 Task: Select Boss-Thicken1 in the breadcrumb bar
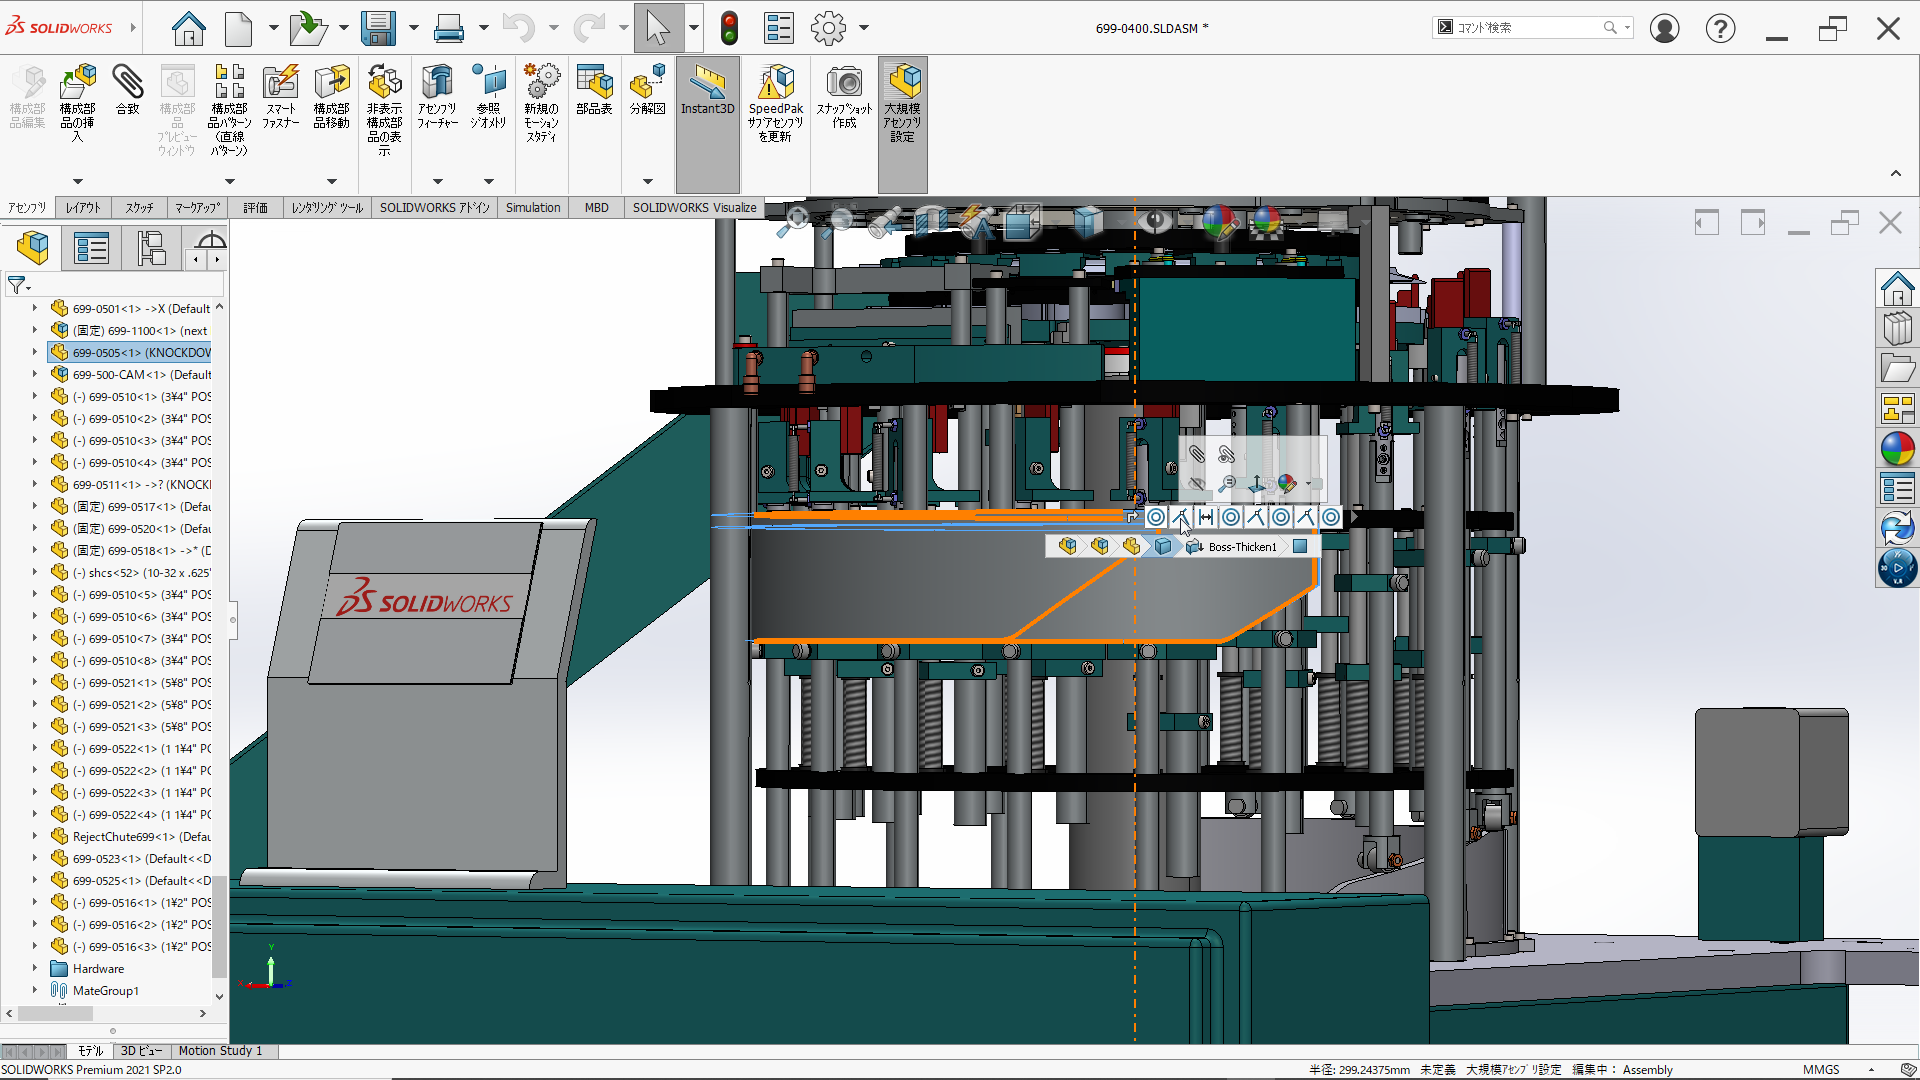click(1240, 546)
